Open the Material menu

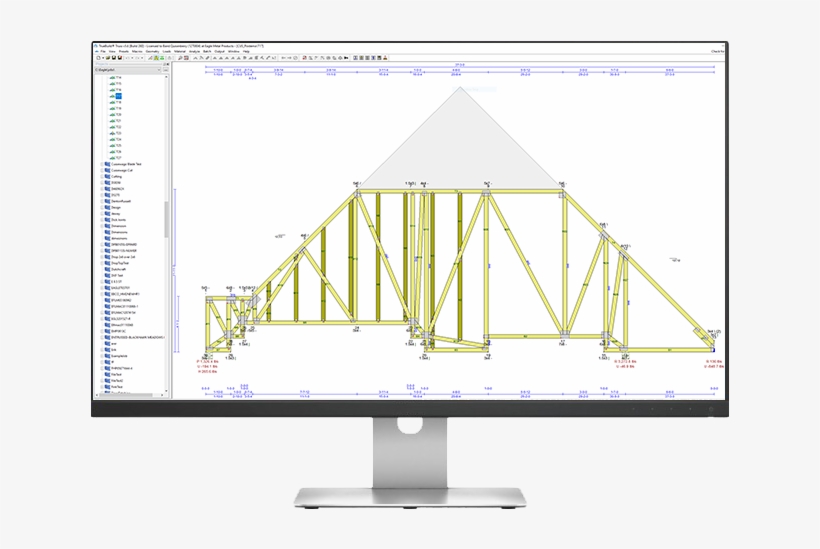tap(180, 52)
